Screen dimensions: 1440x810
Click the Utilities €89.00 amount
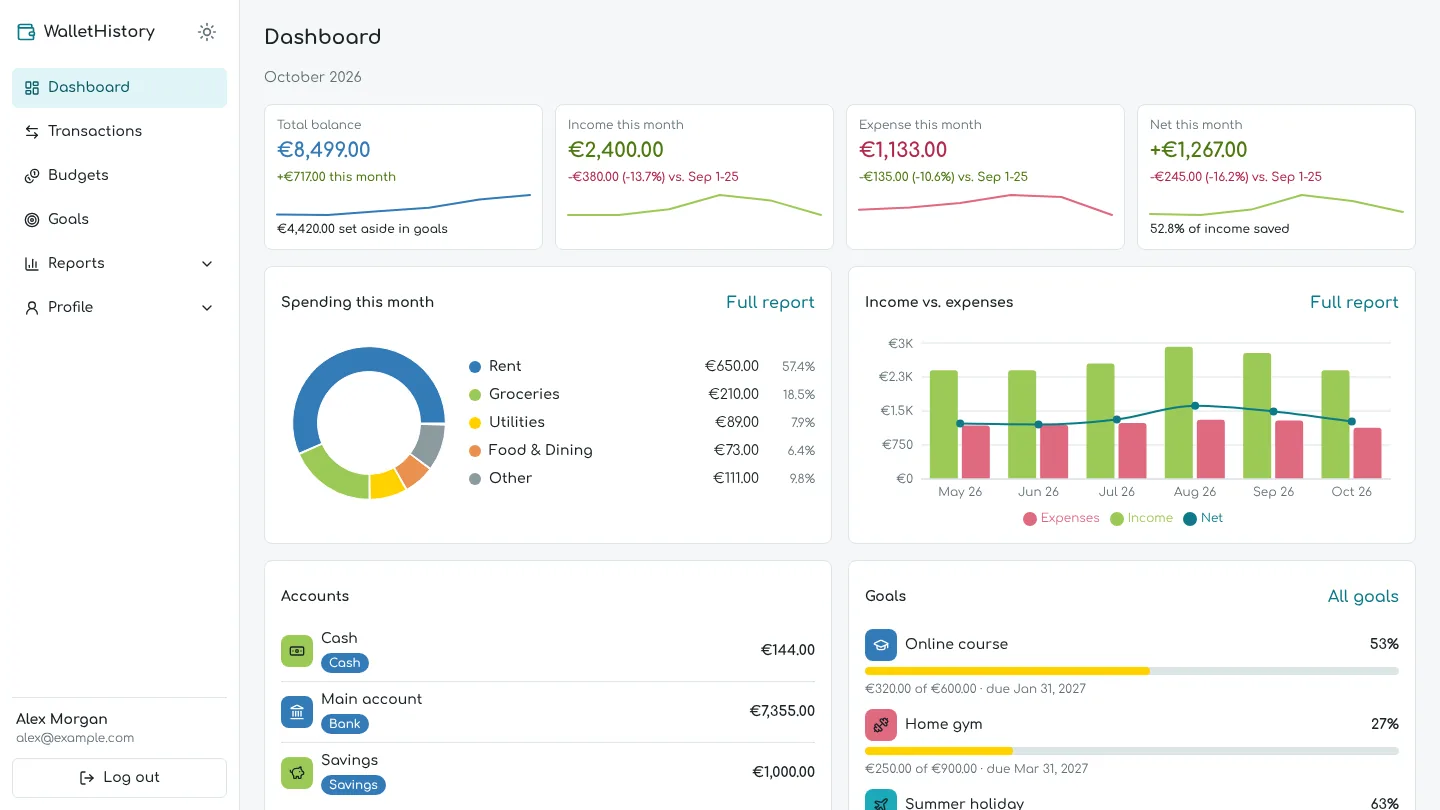[737, 423]
